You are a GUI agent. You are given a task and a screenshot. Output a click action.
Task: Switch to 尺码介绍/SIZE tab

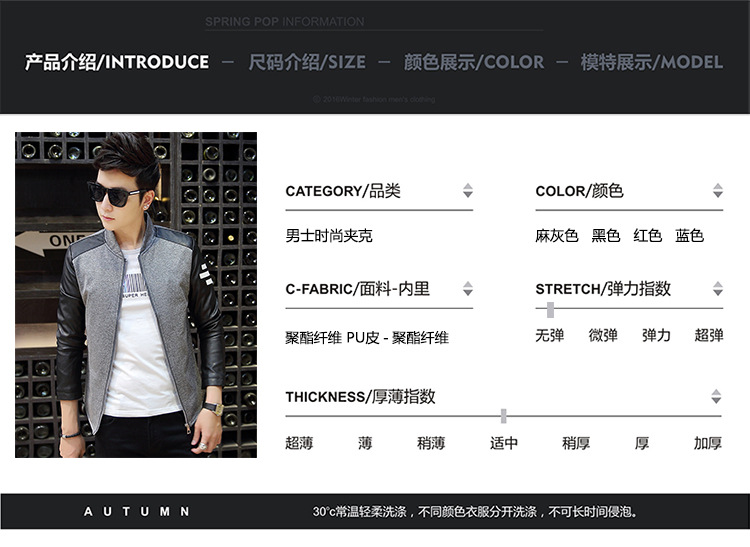[x=307, y=62]
